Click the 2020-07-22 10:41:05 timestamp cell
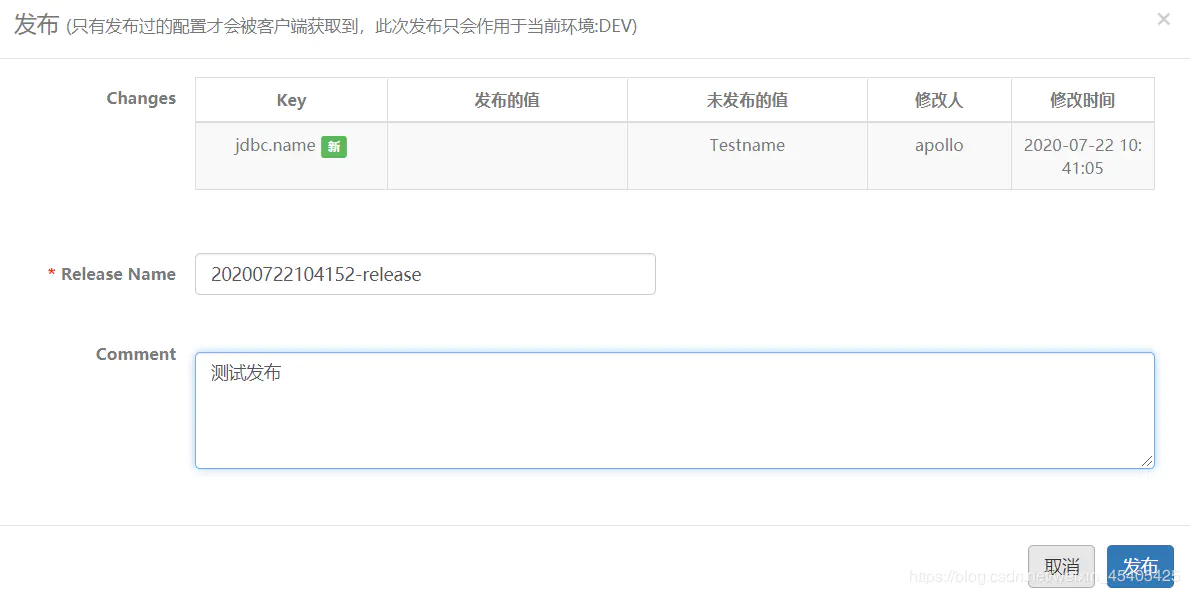Screen dimensions: 1190x595 [x=1083, y=156]
